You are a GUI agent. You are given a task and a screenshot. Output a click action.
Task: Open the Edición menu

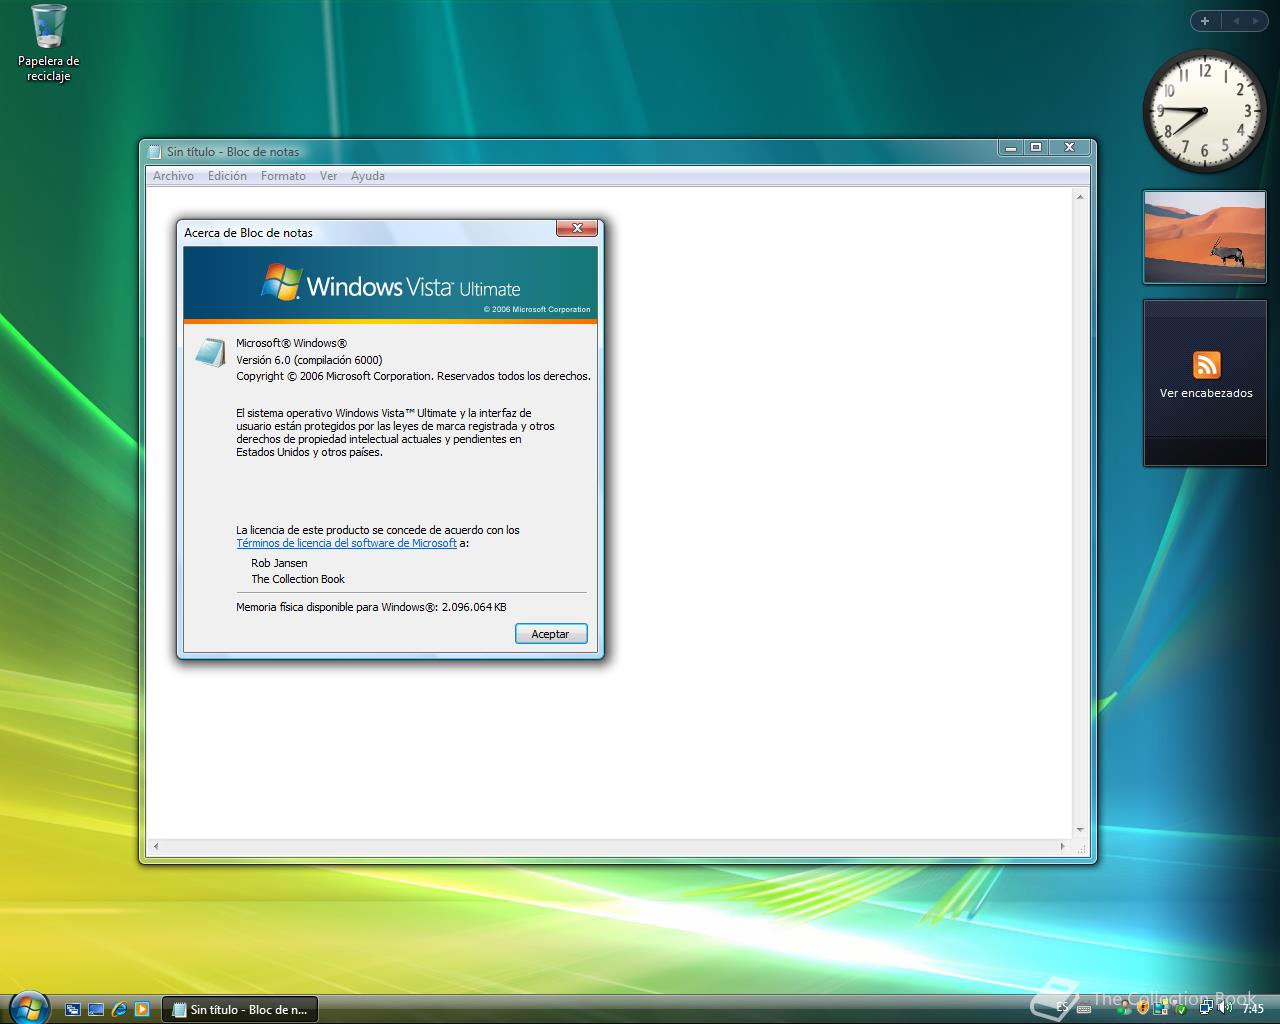pos(227,176)
